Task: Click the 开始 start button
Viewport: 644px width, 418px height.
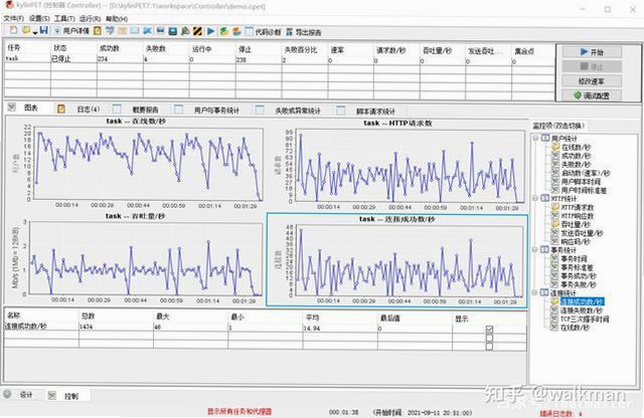Action: click(592, 52)
